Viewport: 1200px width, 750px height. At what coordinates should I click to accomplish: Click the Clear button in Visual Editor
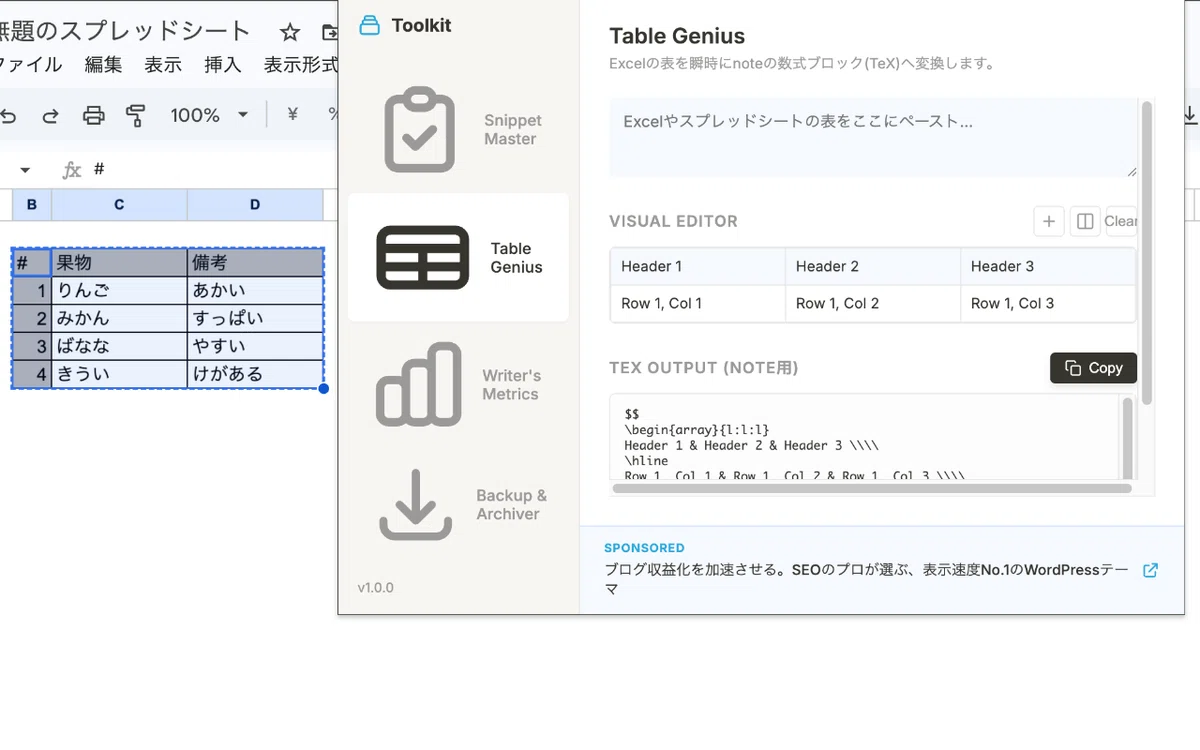pos(1121,222)
